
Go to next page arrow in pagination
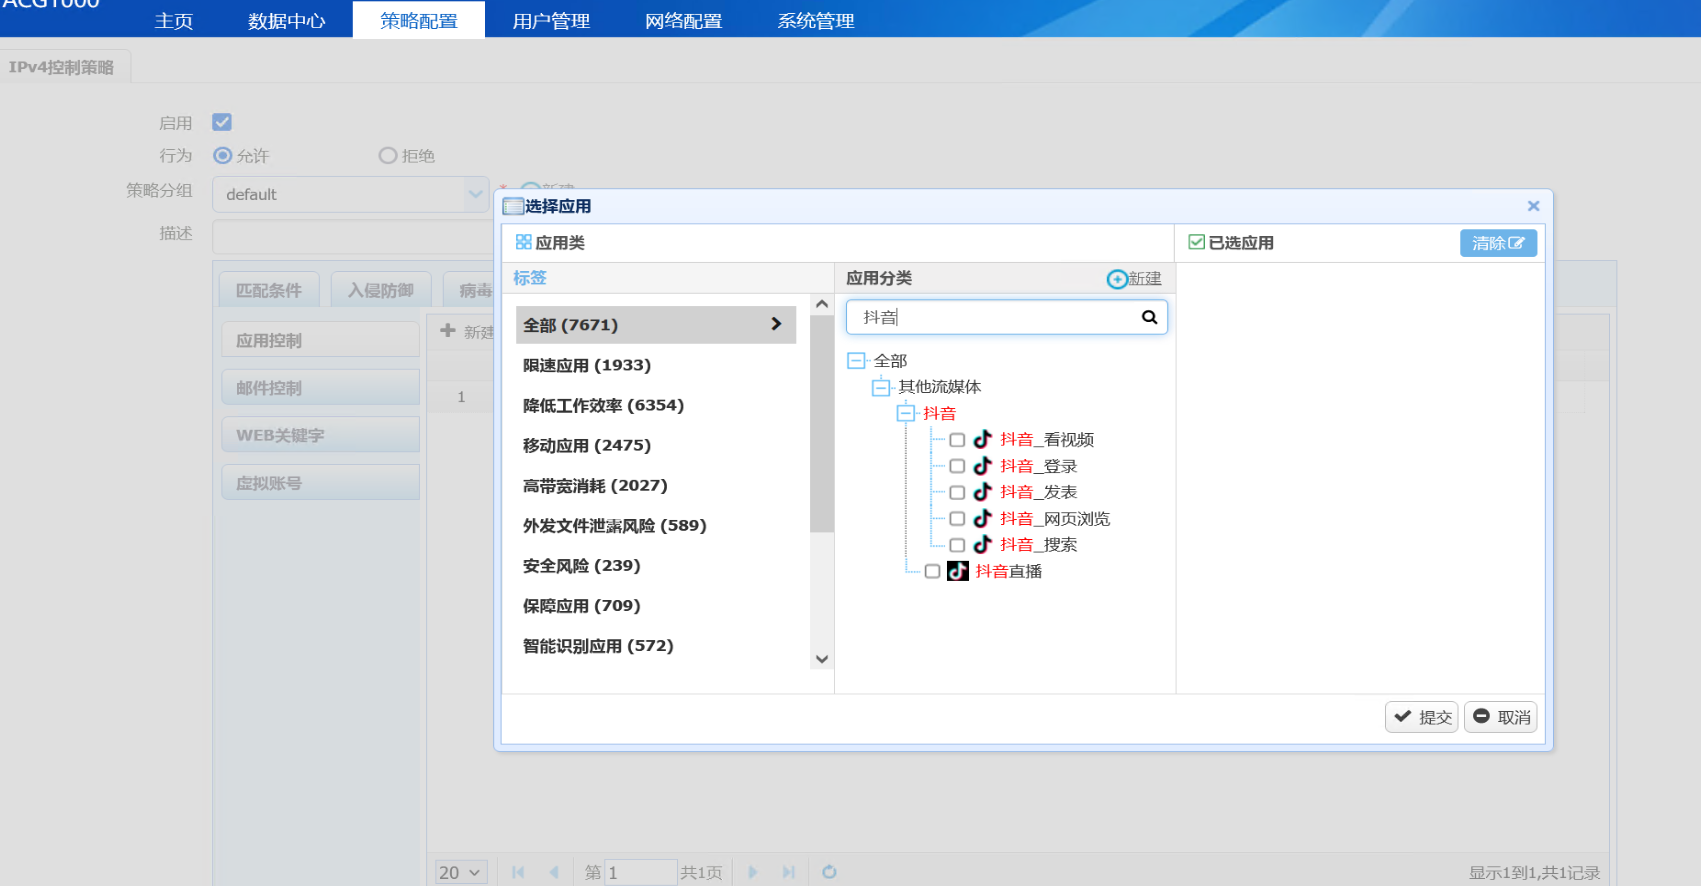tap(752, 872)
